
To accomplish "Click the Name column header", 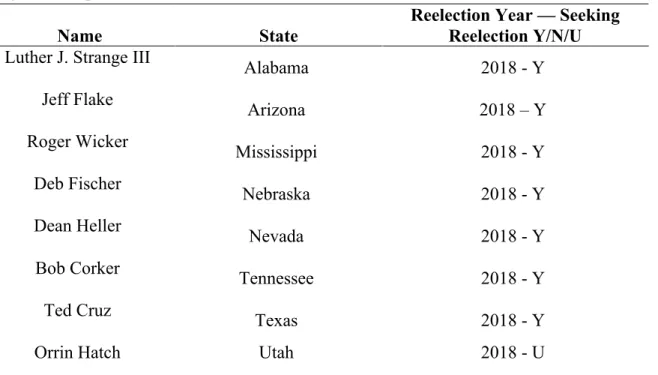I will pyautogui.click(x=80, y=36).
